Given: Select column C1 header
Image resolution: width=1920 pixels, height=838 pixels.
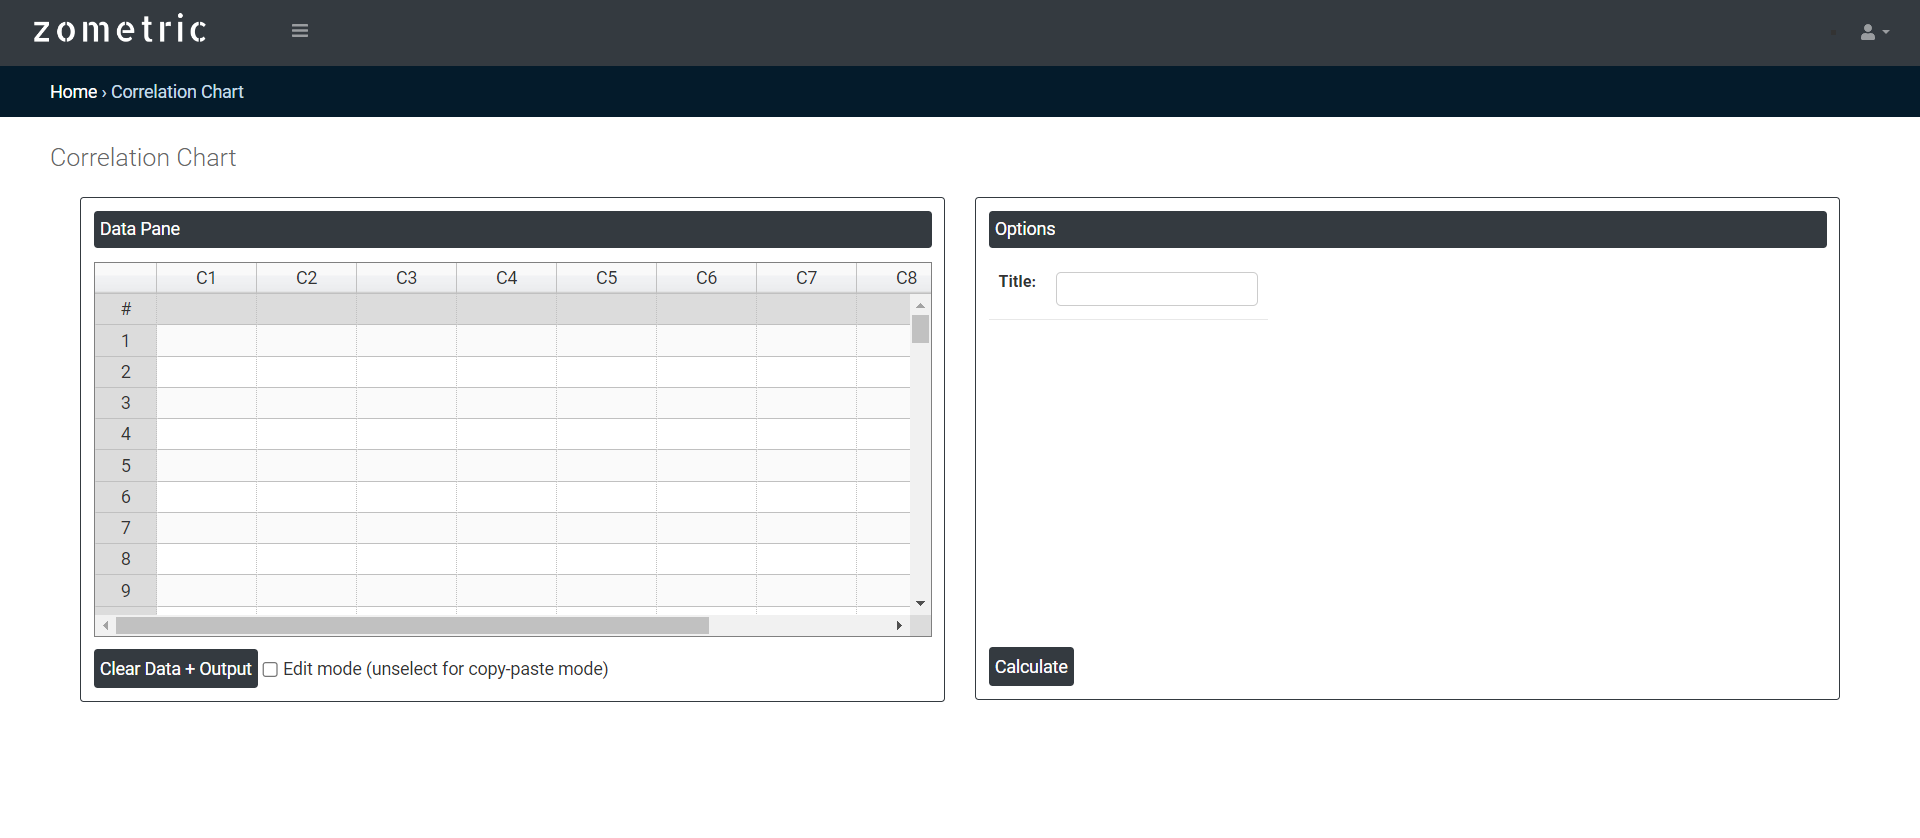Looking at the screenshot, I should coord(206,278).
